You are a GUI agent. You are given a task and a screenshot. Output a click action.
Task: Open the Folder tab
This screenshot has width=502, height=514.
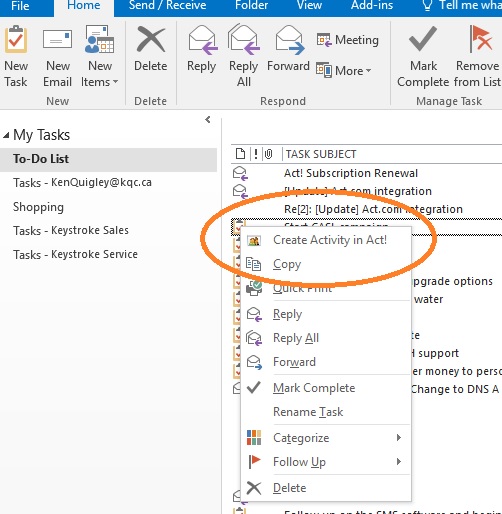[x=251, y=6]
